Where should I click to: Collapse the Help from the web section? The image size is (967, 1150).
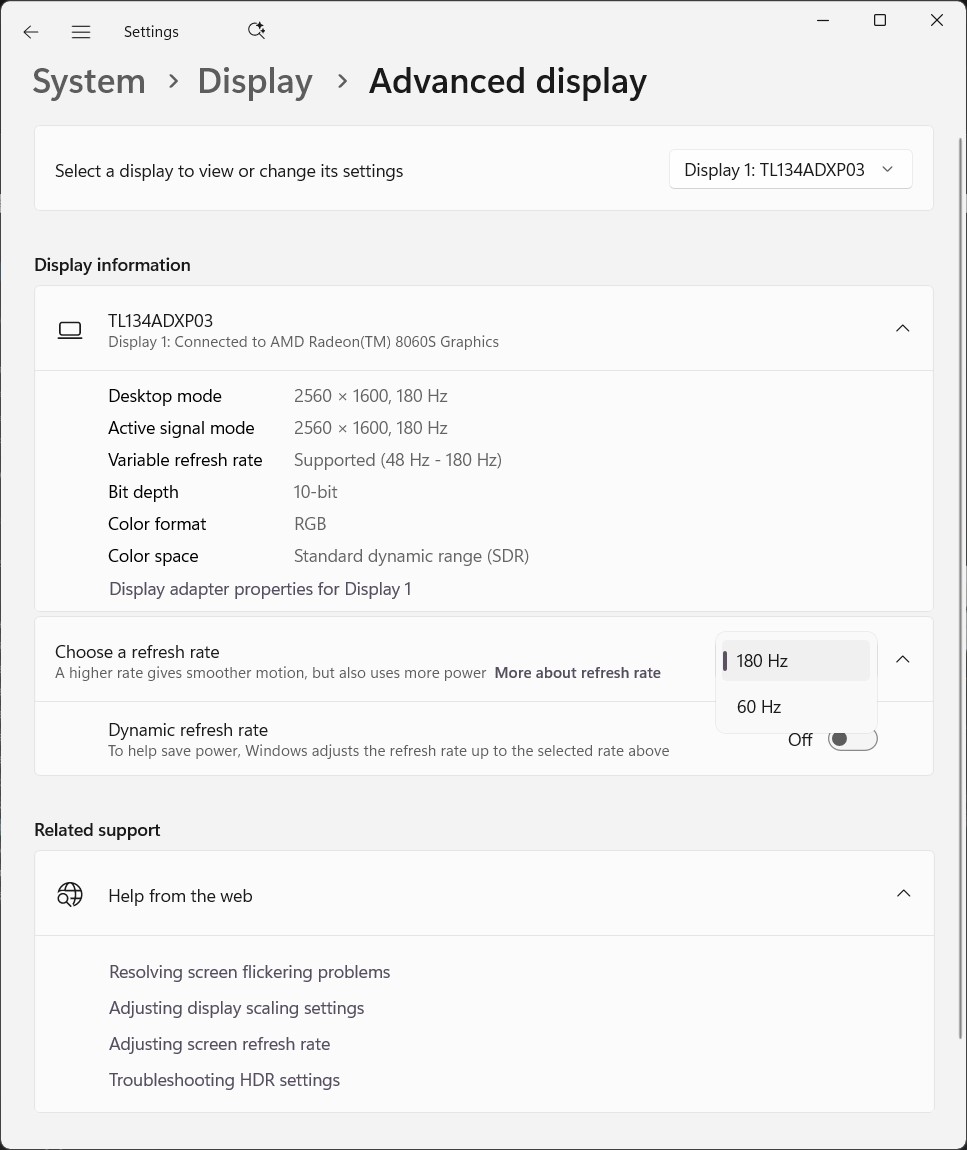point(902,894)
